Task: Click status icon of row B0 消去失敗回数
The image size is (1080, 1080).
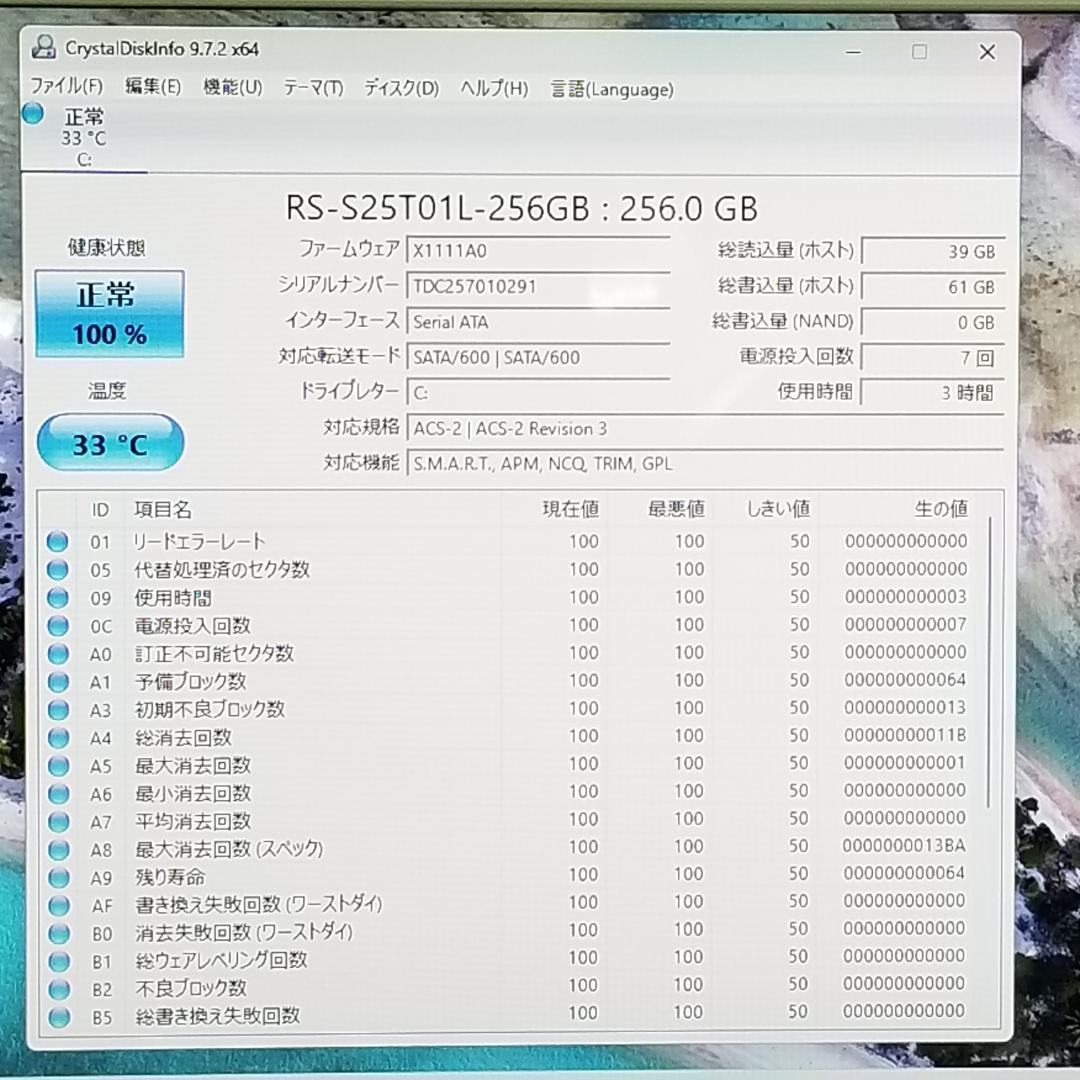Action: [x=59, y=933]
